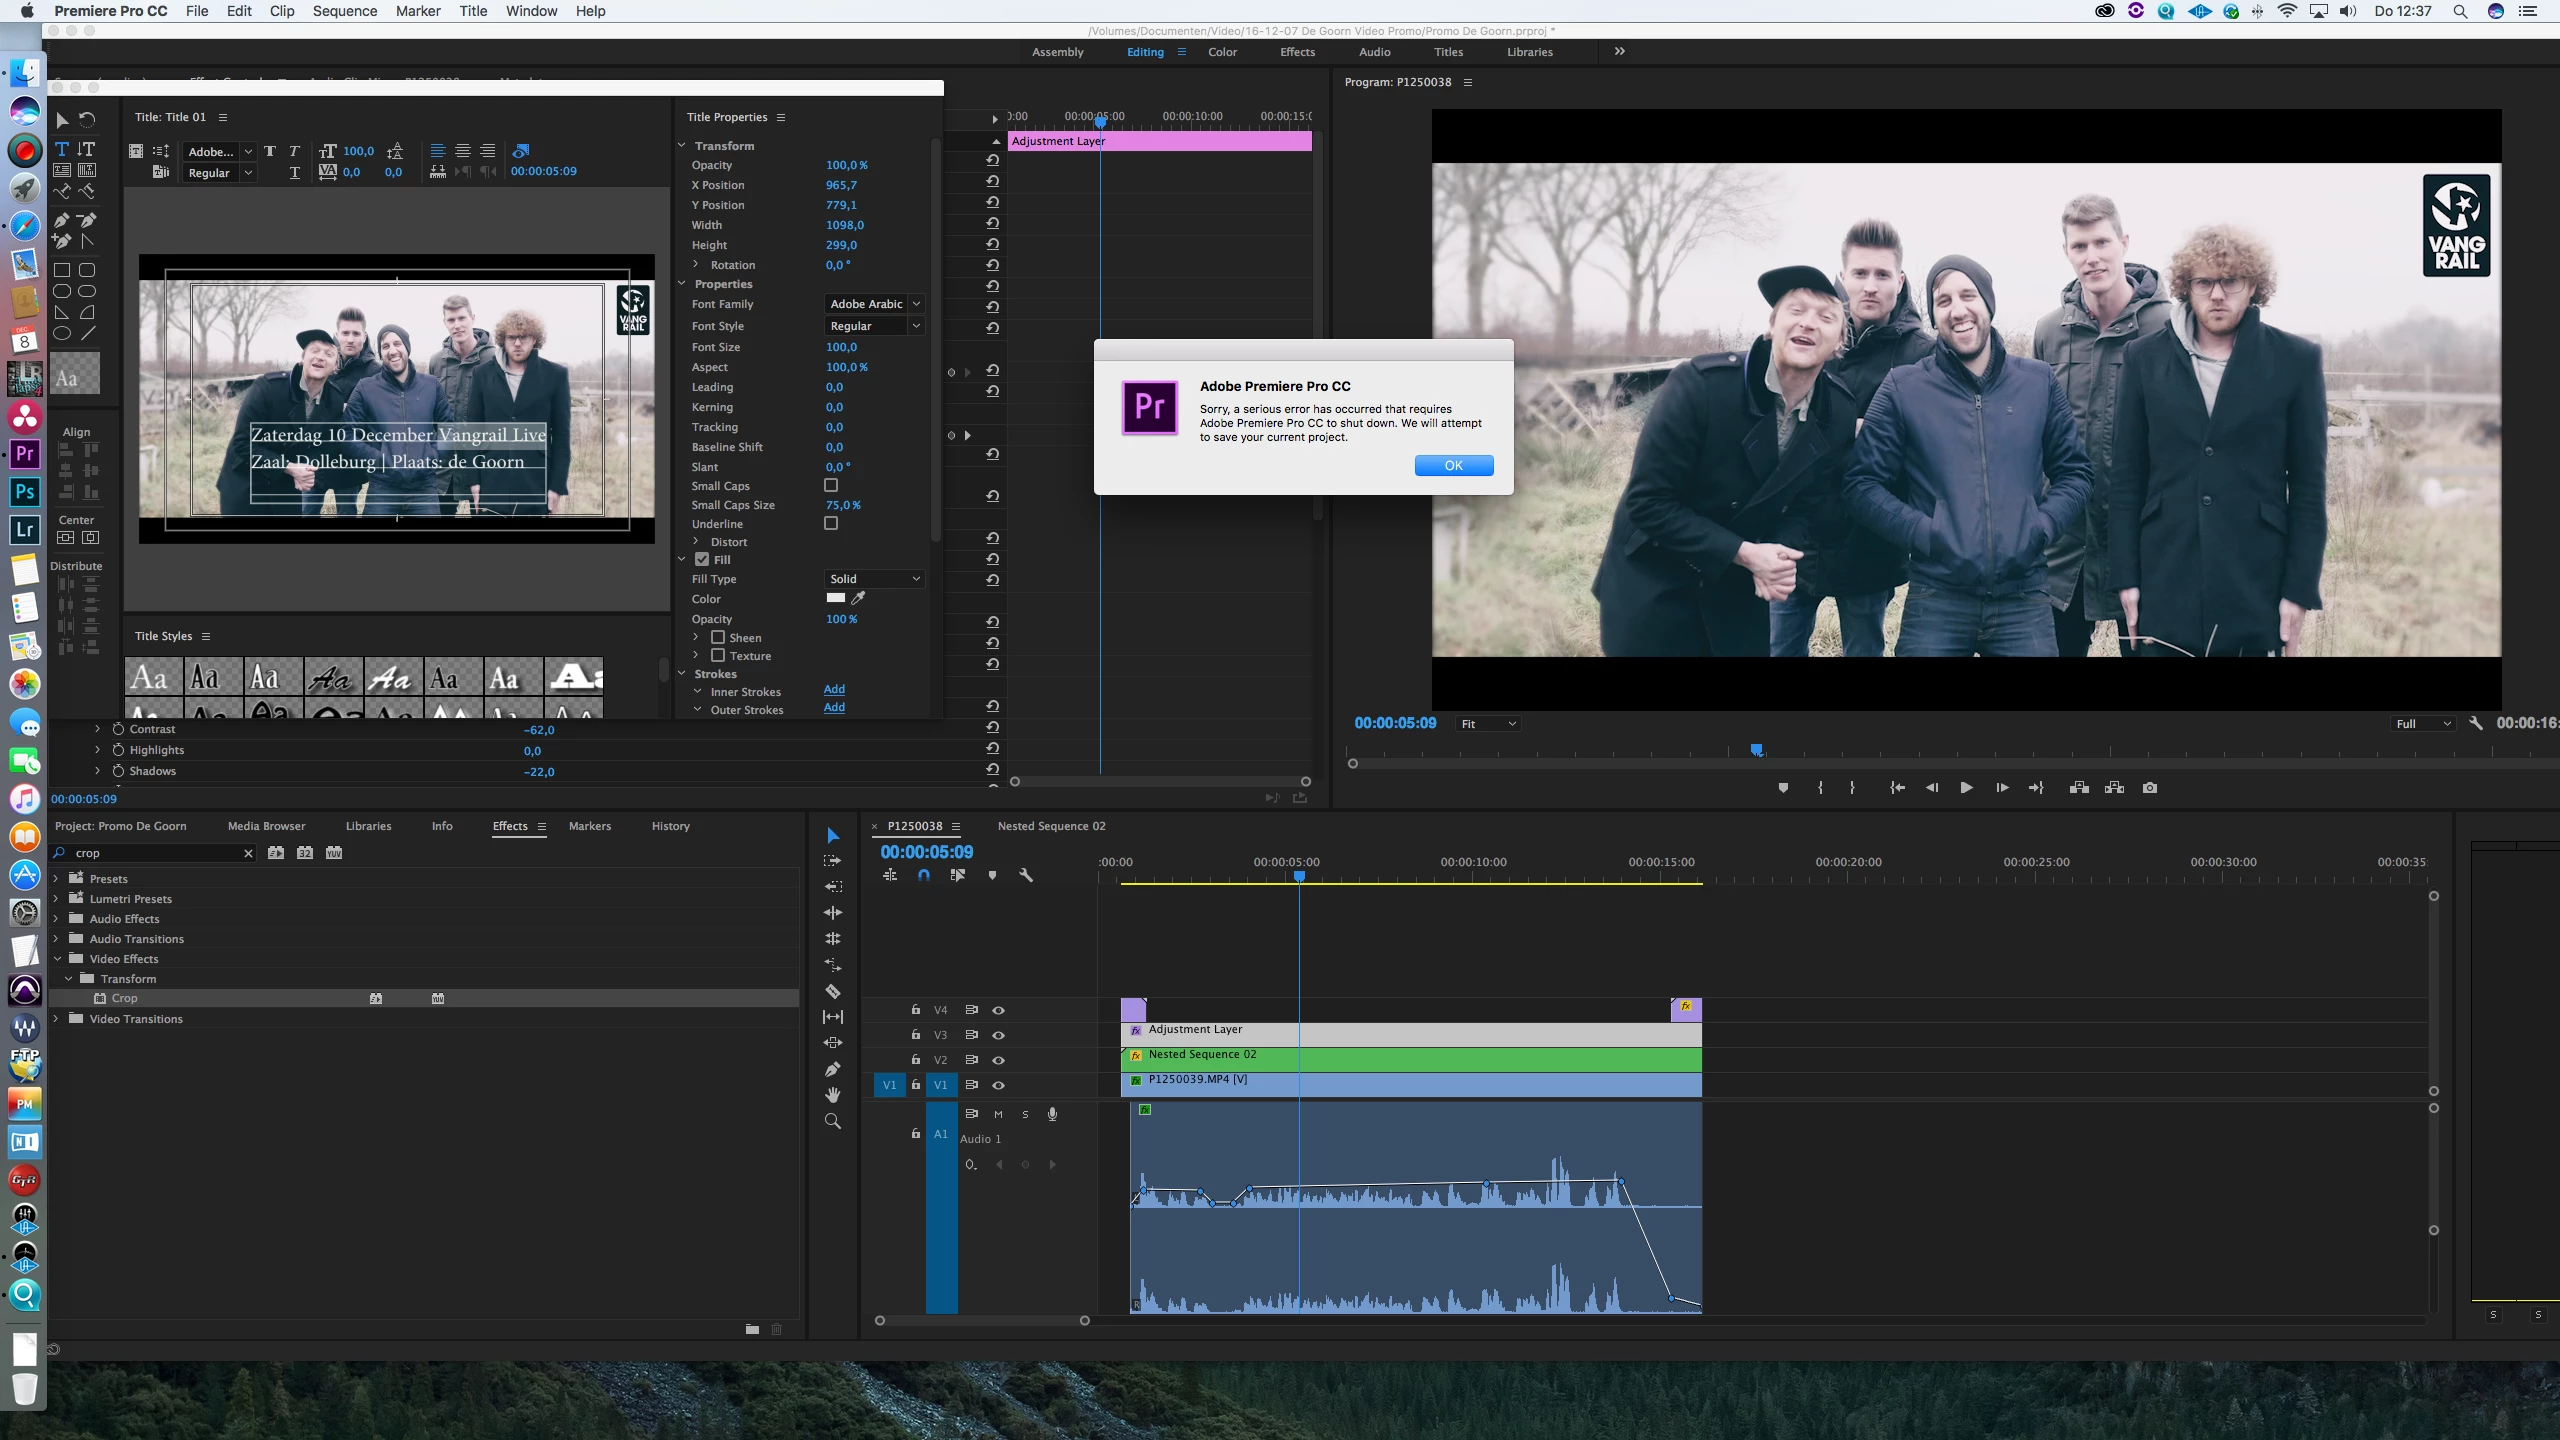Toggle V3 track output eye icon
The height and width of the screenshot is (1440, 2560).
tap(998, 1035)
